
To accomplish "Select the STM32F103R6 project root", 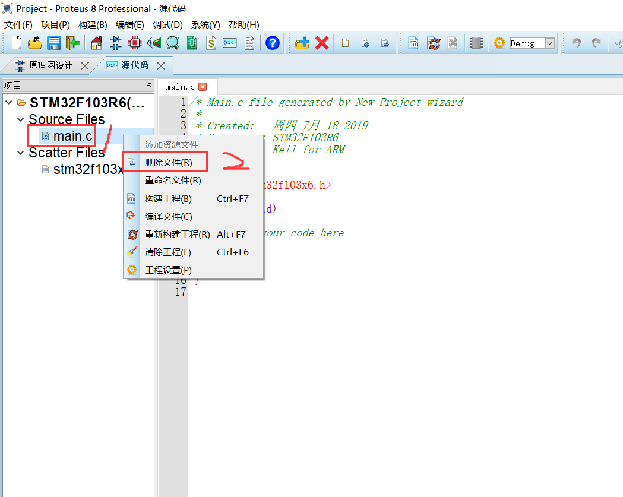I will 87,102.
